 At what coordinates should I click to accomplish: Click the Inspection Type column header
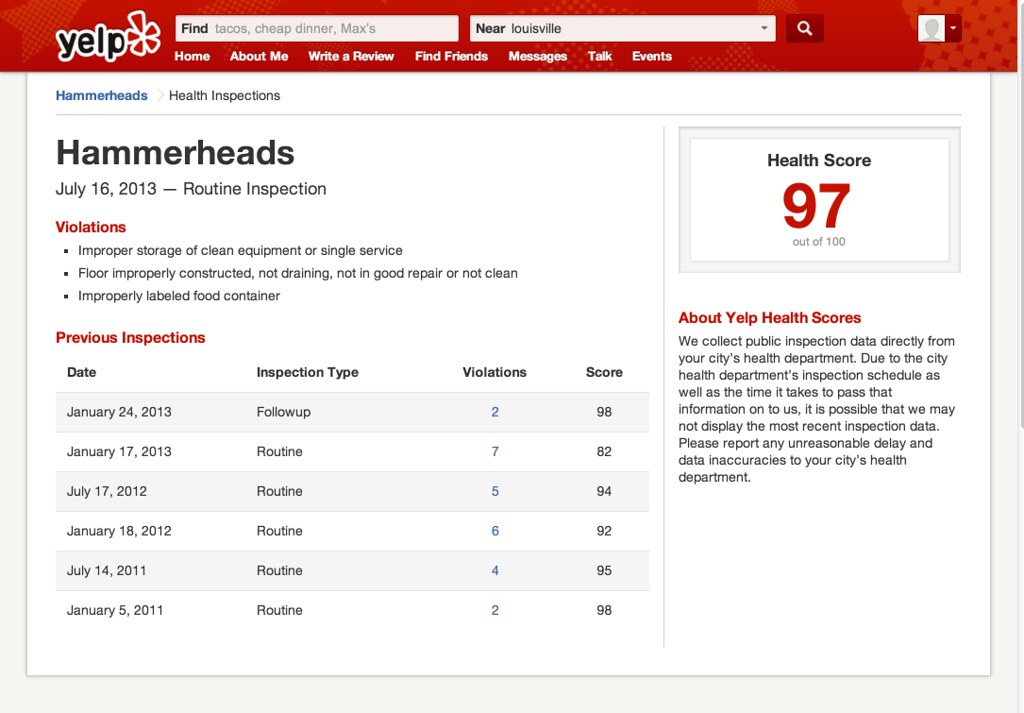pos(308,372)
